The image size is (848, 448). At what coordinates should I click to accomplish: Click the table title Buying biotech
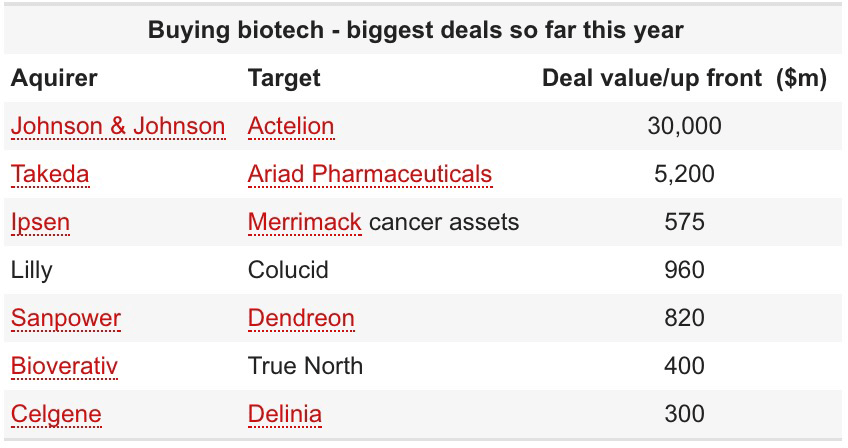pos(415,30)
